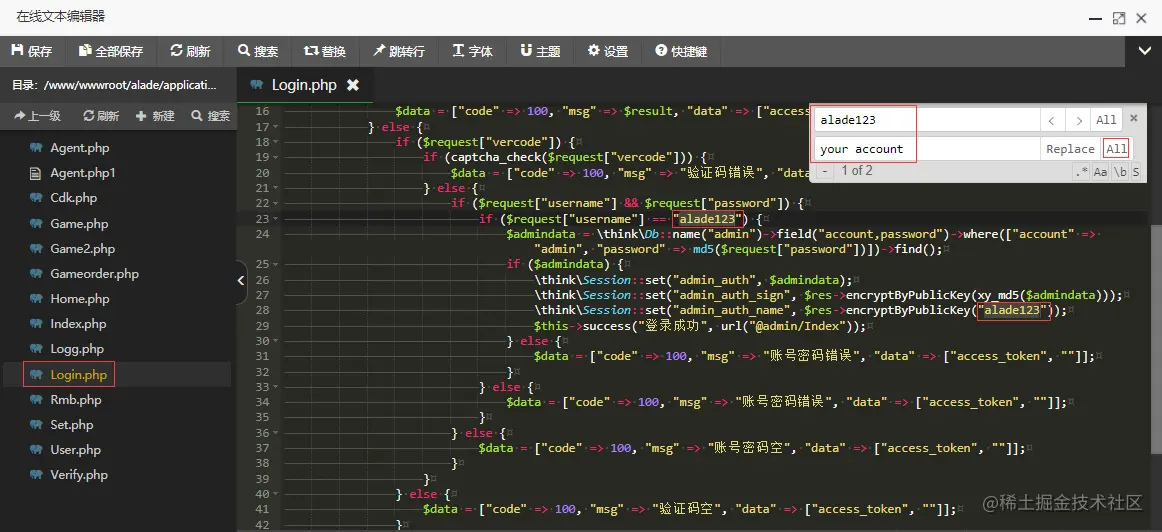The image size is (1162, 532).
Task: Toggle regex search option in find box
Action: (1081, 172)
